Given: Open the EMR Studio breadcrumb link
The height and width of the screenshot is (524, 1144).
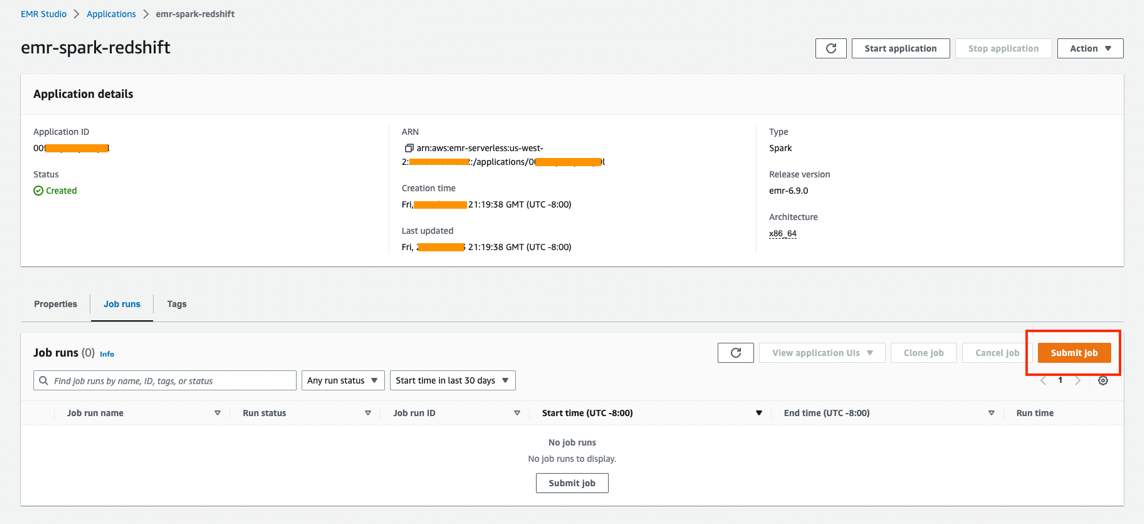Looking at the screenshot, I should click(45, 14).
